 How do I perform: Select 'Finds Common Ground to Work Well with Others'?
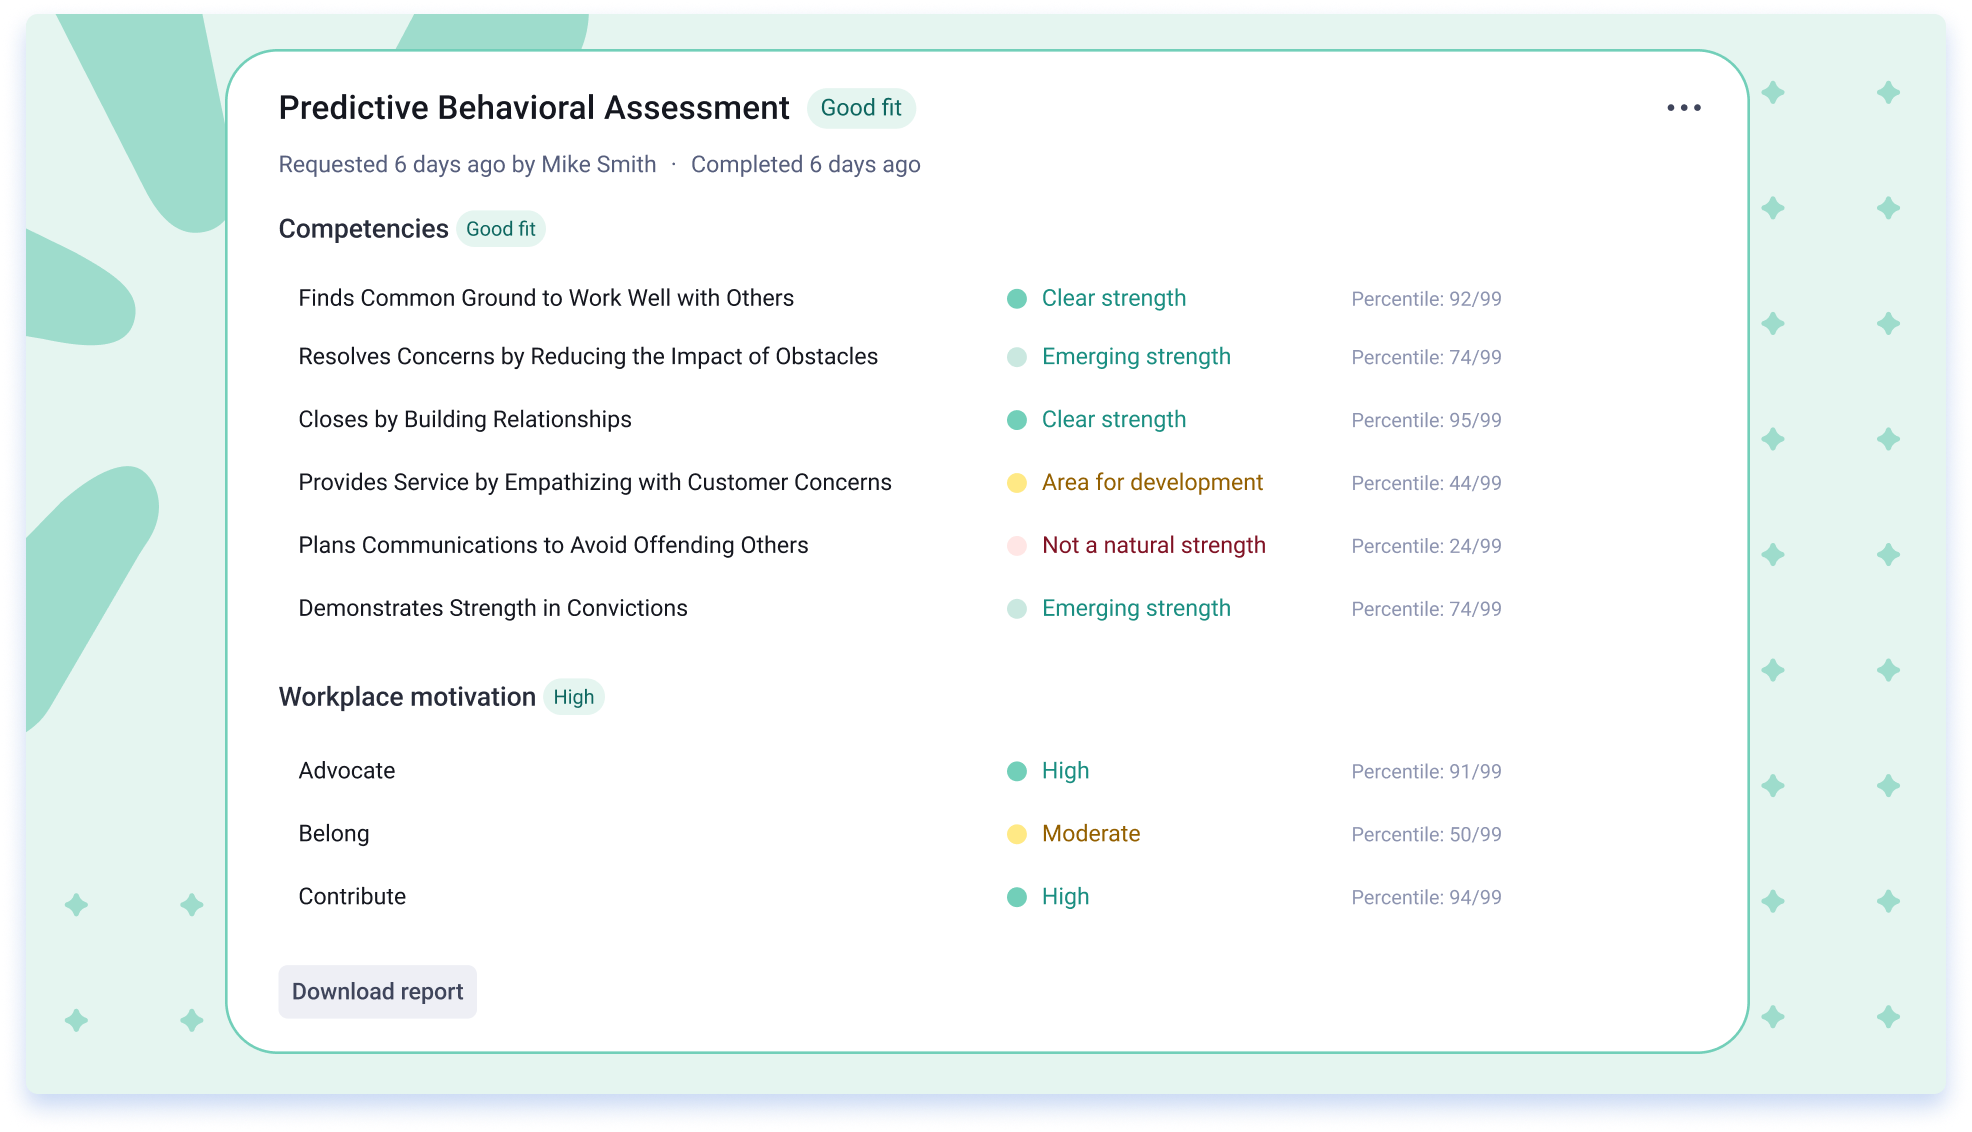click(546, 298)
